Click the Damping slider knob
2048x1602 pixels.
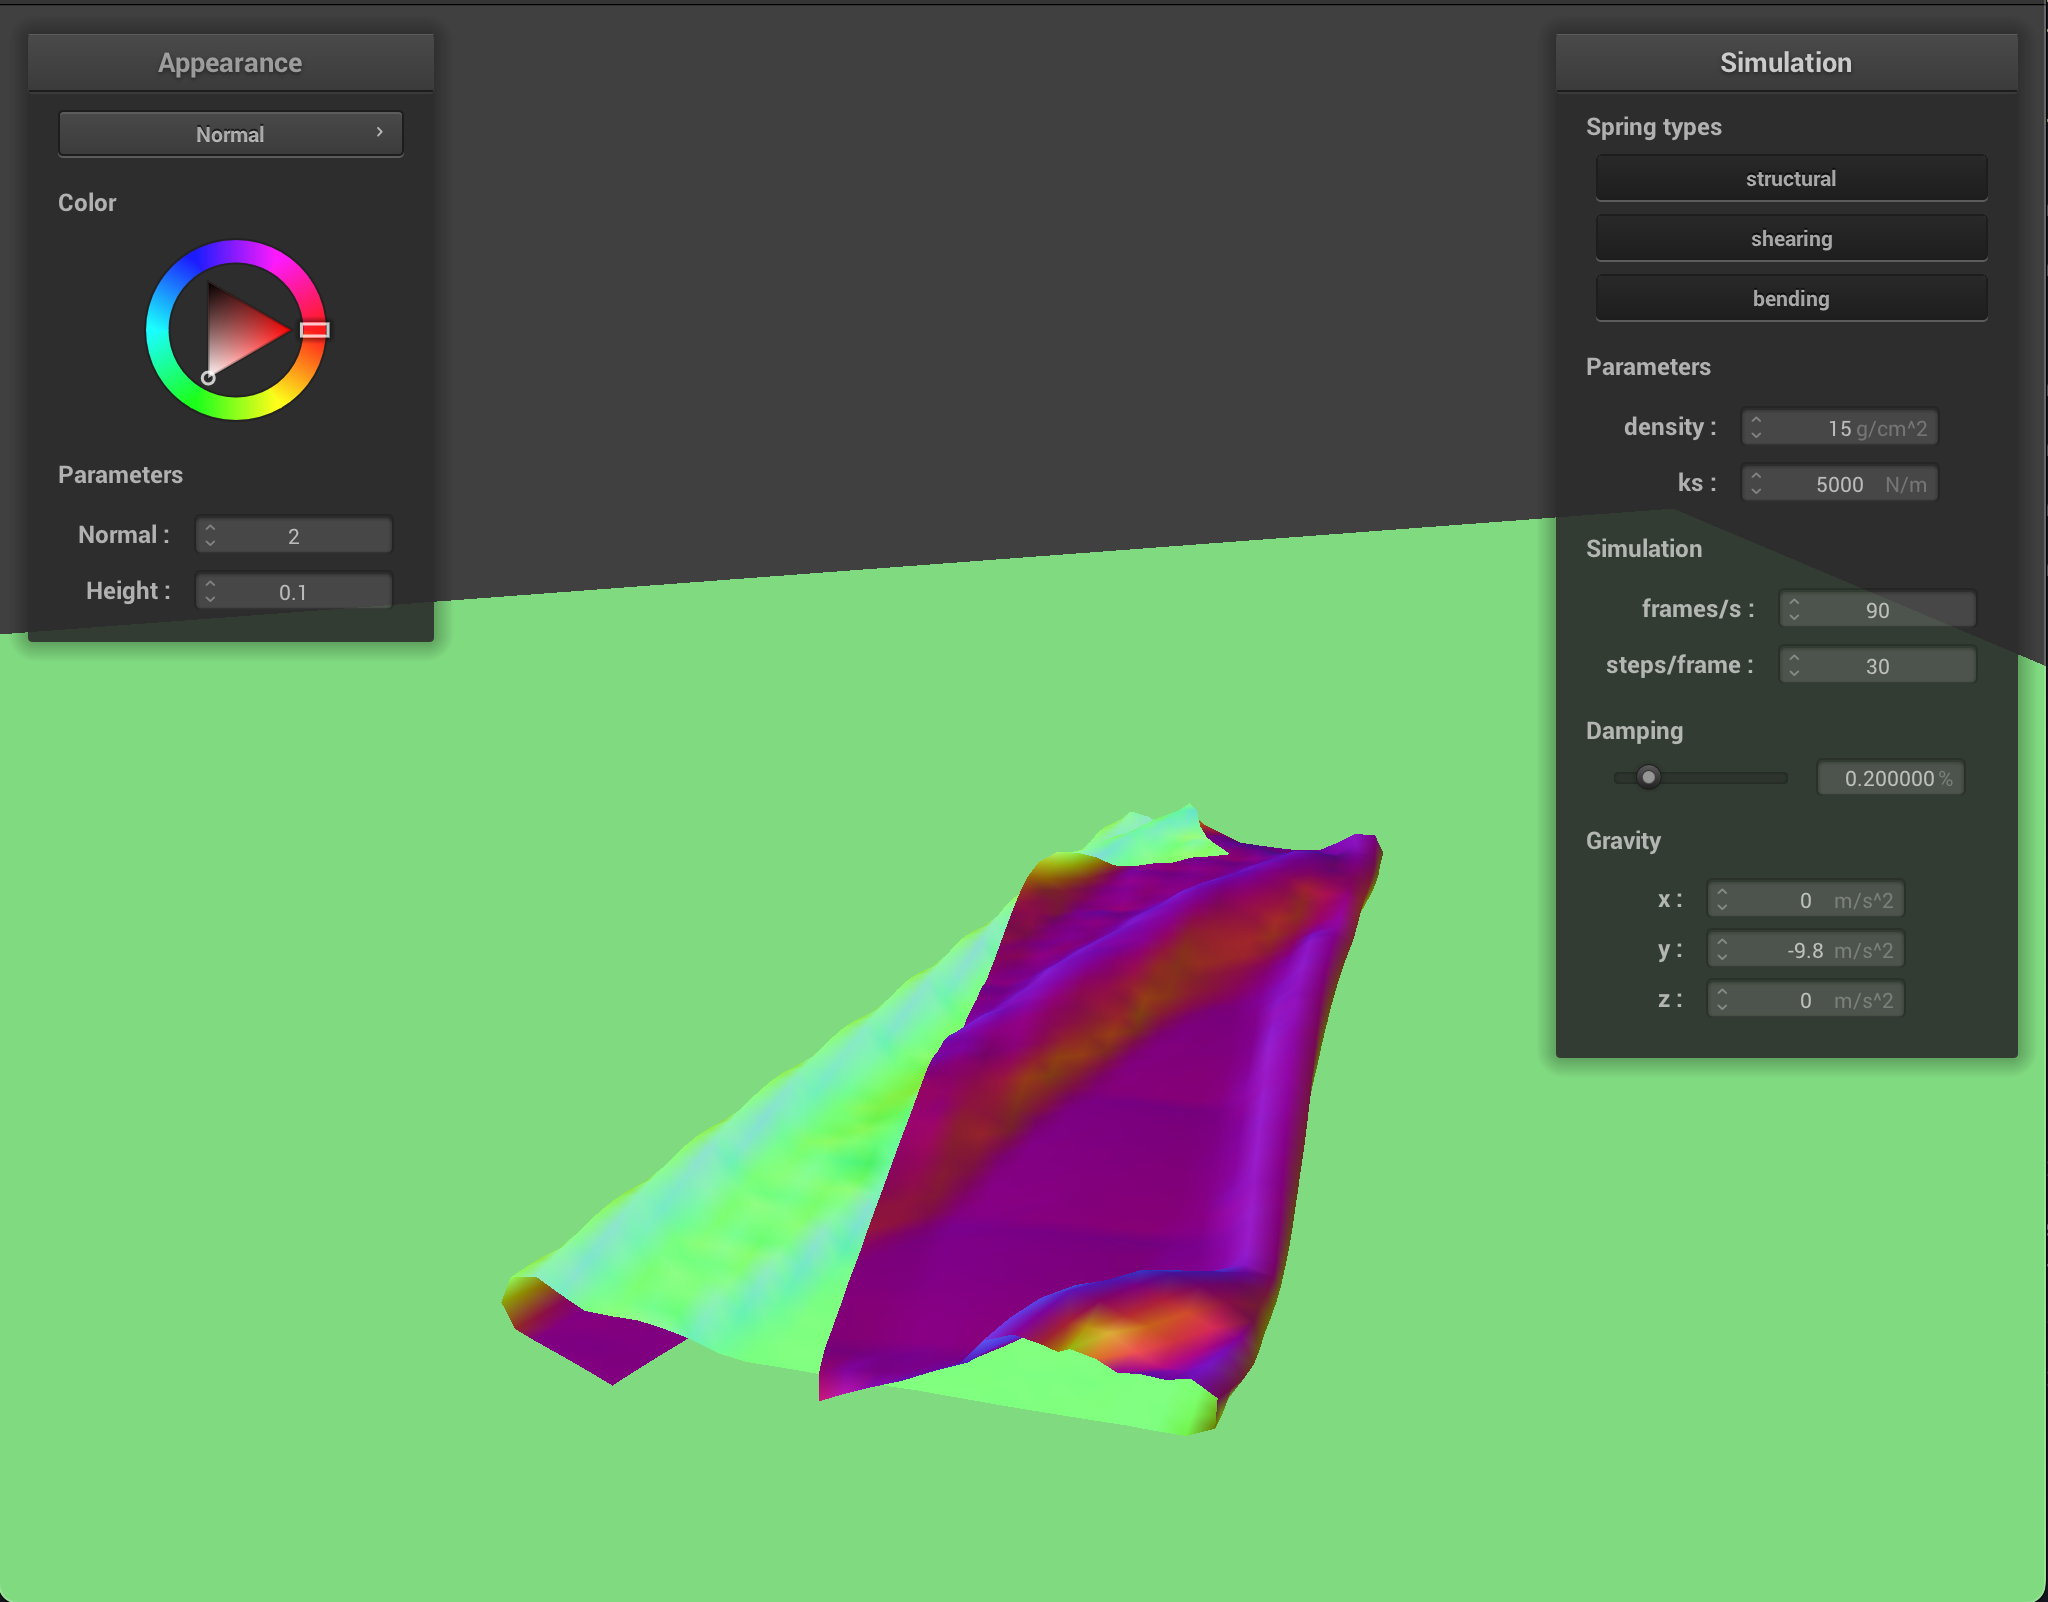coord(1649,777)
